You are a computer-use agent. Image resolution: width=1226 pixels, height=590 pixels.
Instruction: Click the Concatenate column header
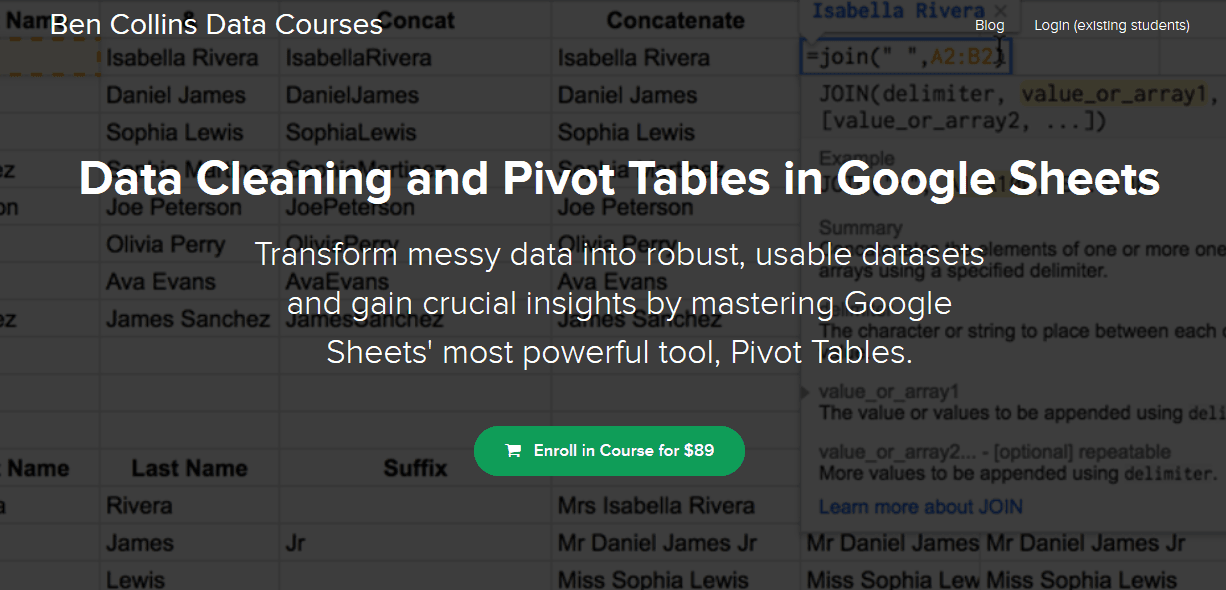coord(675,20)
